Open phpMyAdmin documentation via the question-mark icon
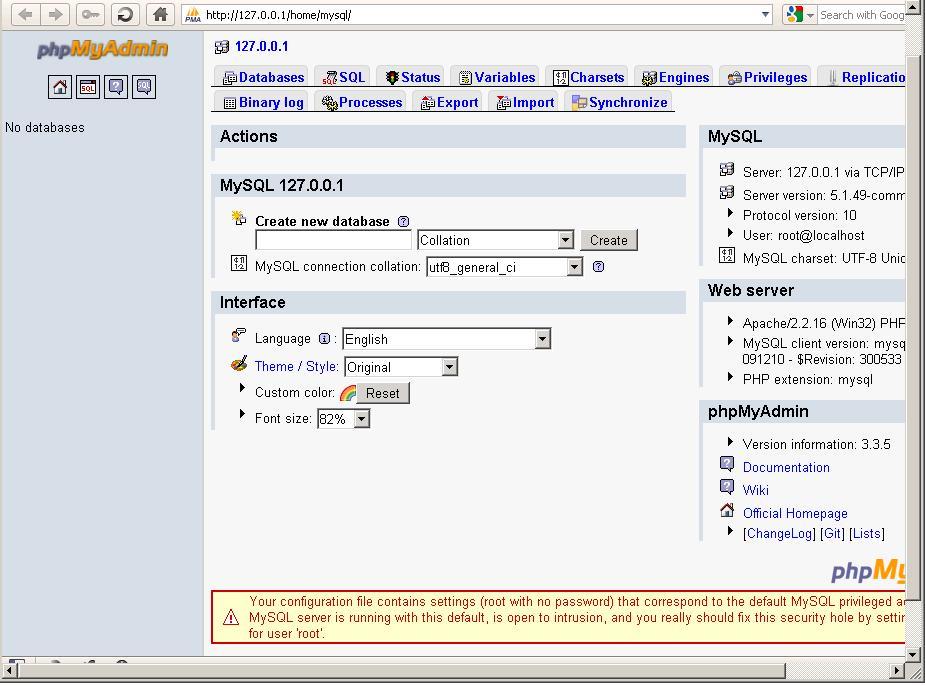This screenshot has height=686, width=925. (116, 87)
